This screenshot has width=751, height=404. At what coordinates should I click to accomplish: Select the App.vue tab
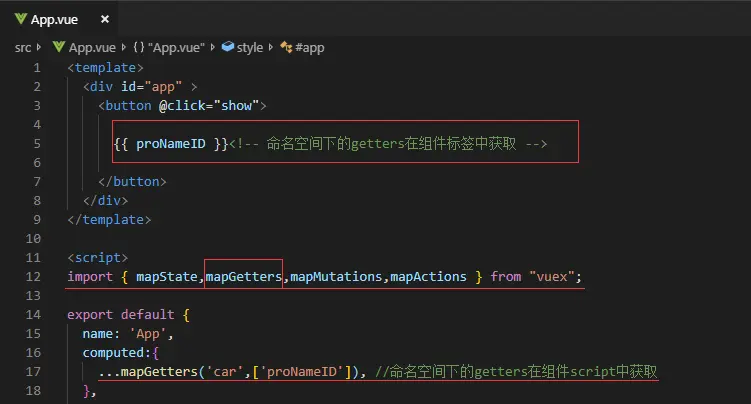58,19
